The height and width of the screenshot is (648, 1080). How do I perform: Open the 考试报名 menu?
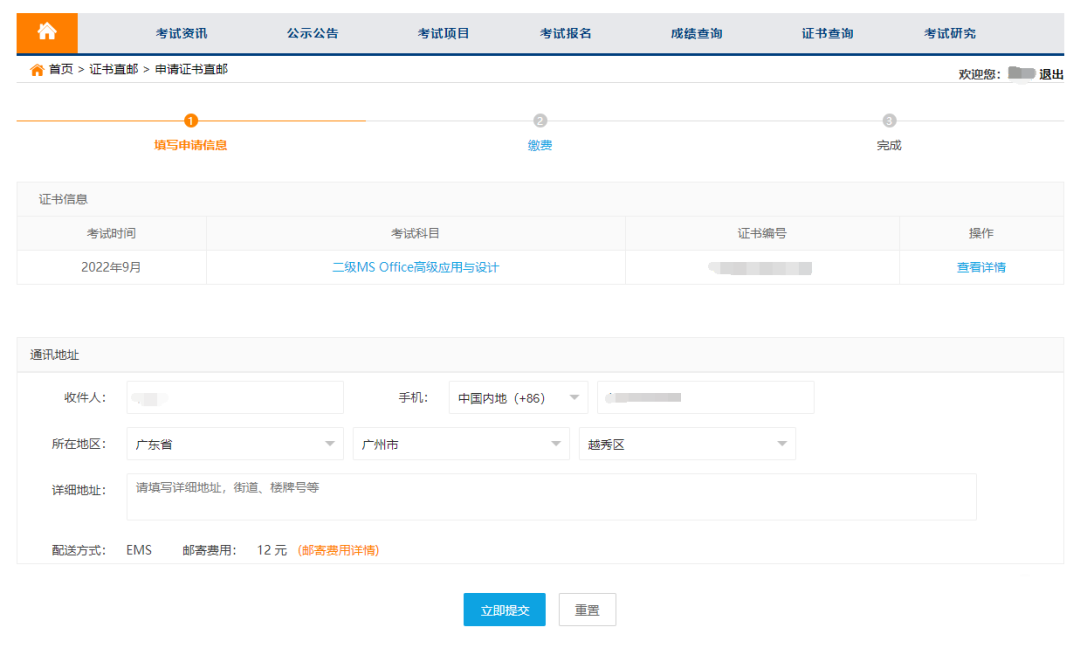pyautogui.click(x=565, y=33)
